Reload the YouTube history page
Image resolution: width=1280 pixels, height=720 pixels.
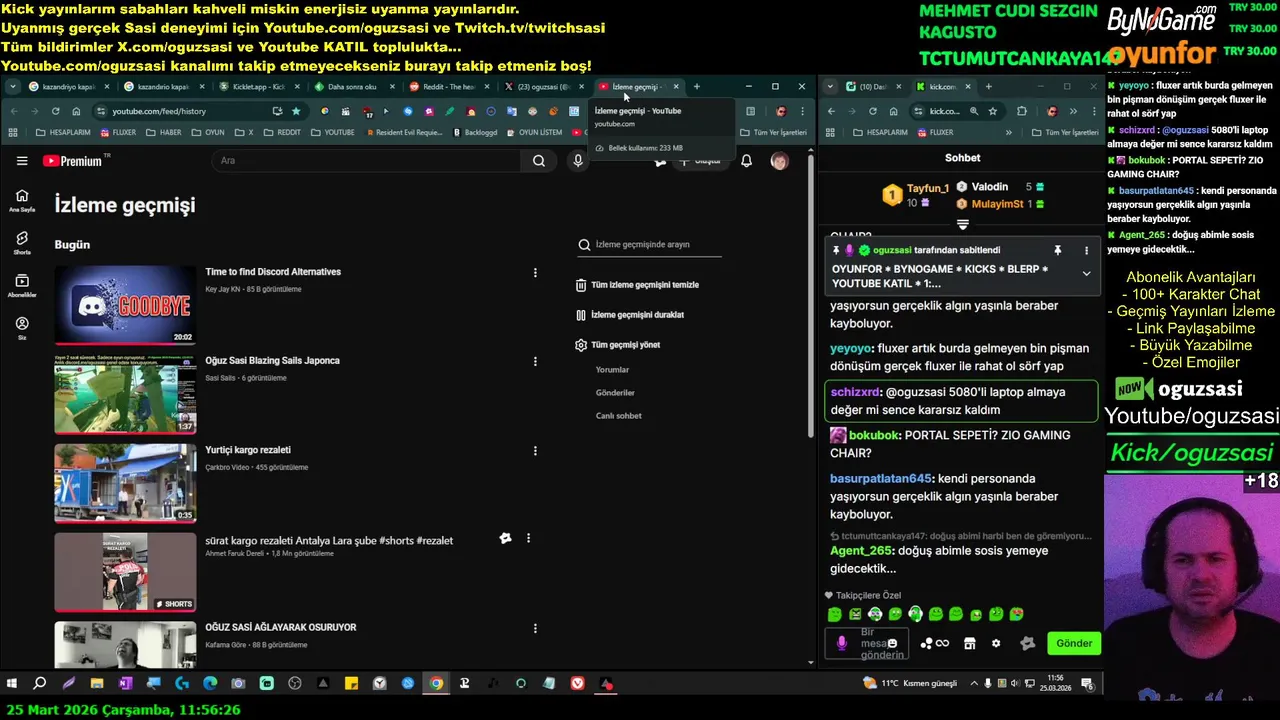coord(56,111)
